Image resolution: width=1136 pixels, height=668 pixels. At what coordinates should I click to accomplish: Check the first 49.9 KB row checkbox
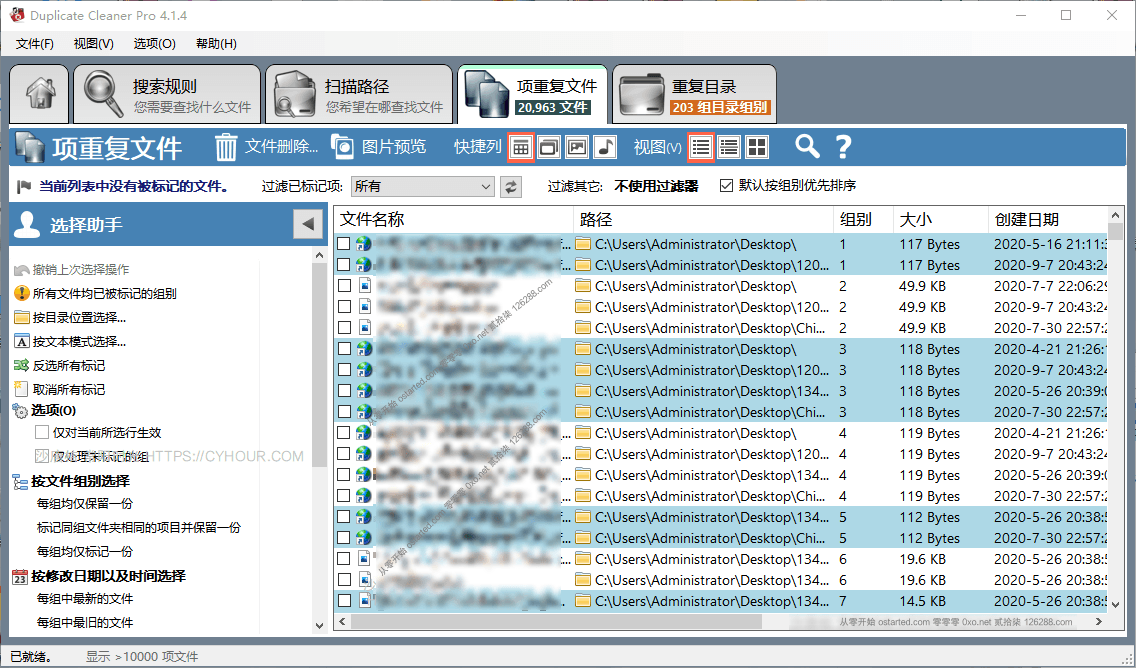(344, 286)
